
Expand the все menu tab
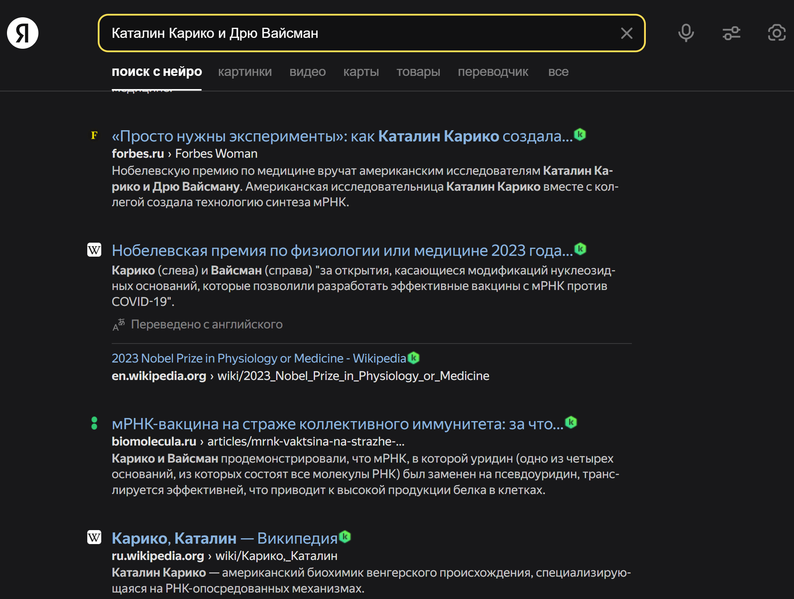(x=558, y=72)
